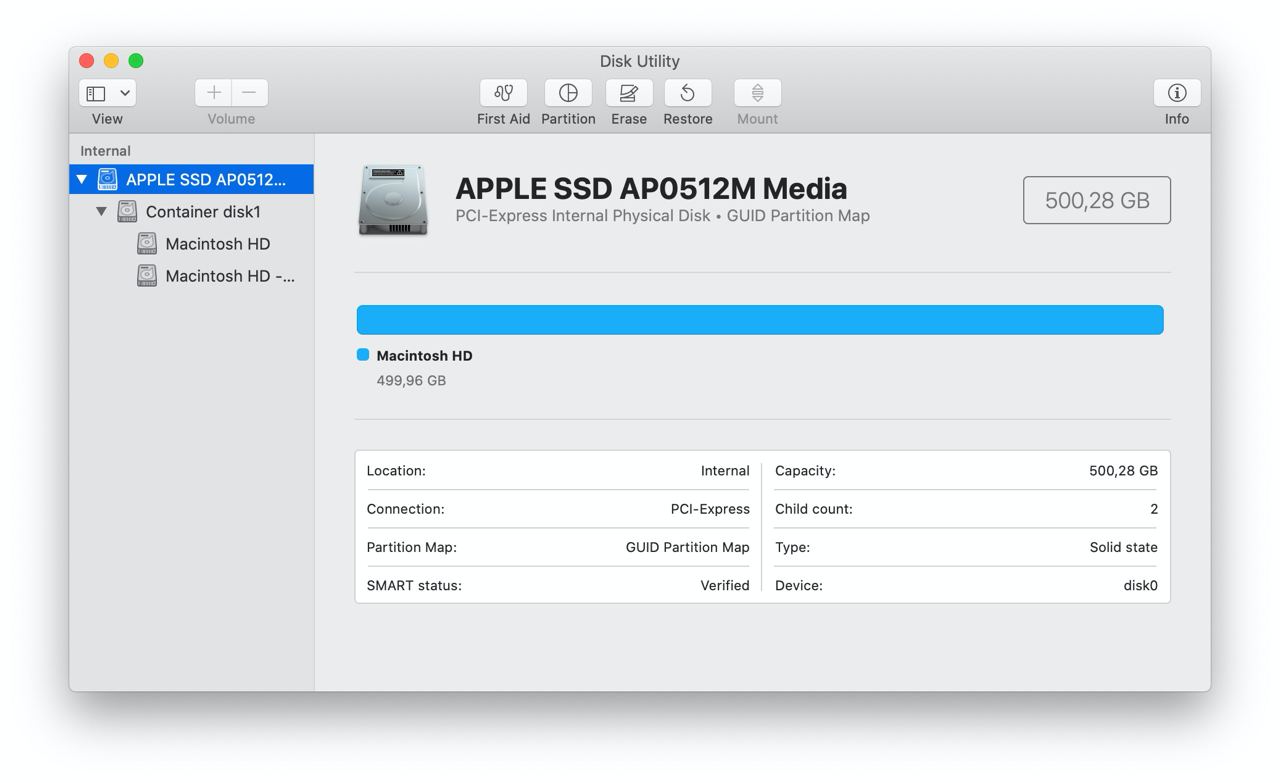1280x783 pixels.
Task: Click the 499,96 GB size text
Action: [x=411, y=381]
